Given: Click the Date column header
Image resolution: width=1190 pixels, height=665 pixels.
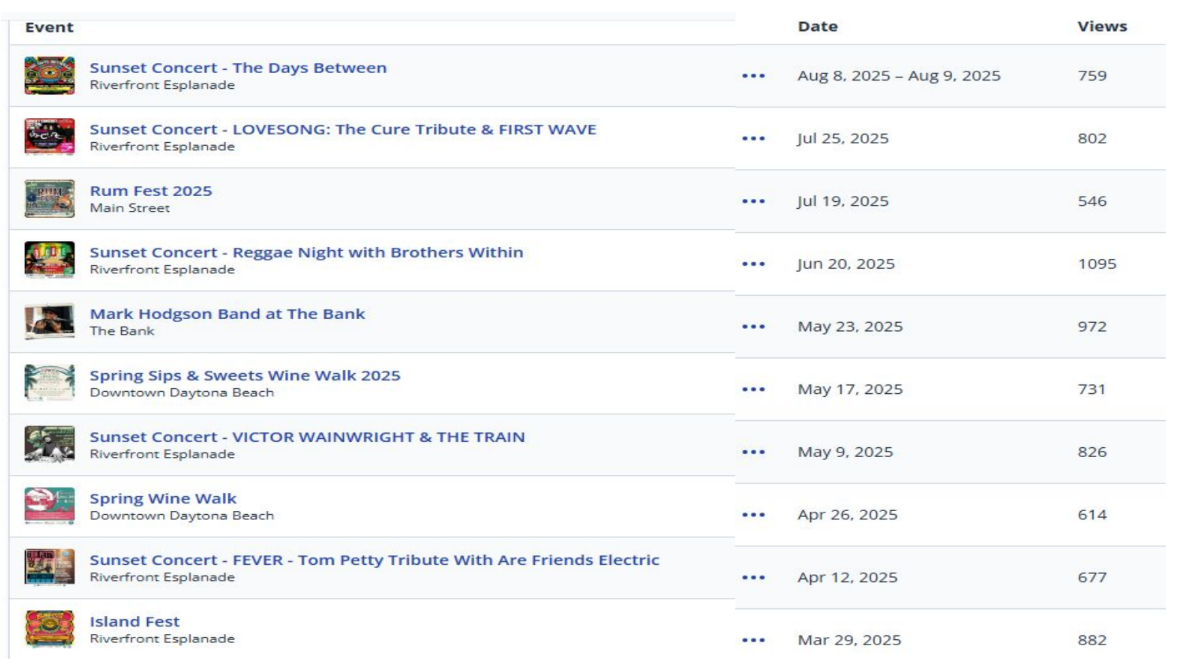Looking at the screenshot, I should pyautogui.click(x=818, y=27).
